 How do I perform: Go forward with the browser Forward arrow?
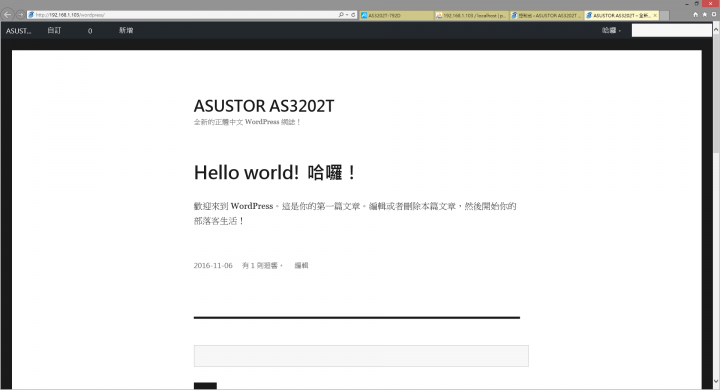(20, 15)
